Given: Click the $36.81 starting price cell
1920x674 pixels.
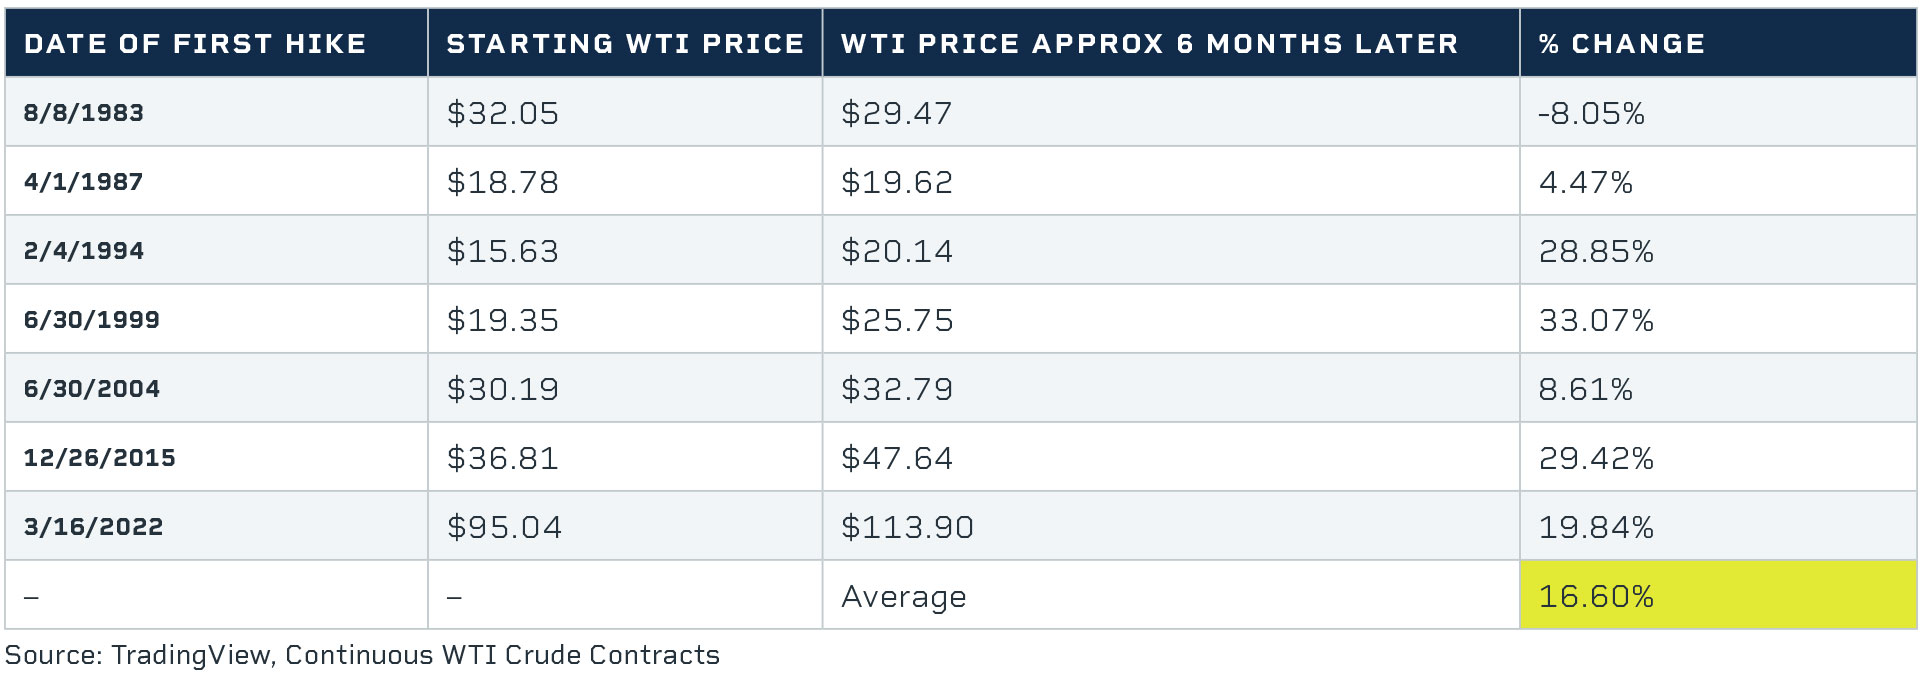Looking at the screenshot, I should click(502, 458).
